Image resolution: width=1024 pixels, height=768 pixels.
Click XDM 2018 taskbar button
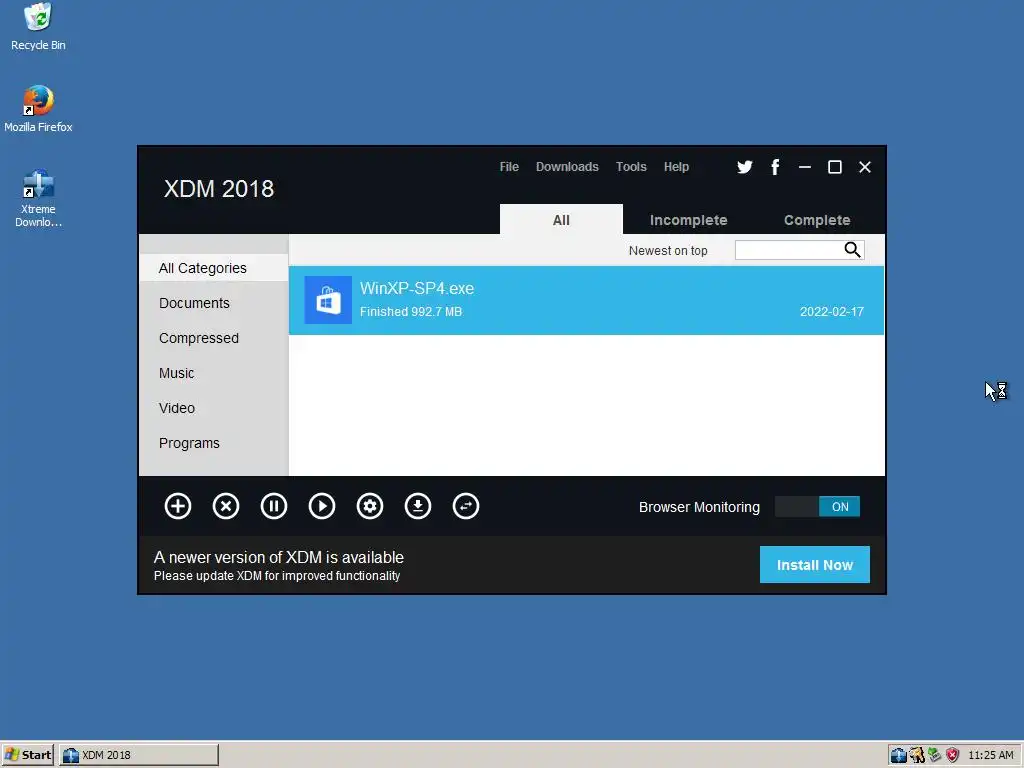139,755
